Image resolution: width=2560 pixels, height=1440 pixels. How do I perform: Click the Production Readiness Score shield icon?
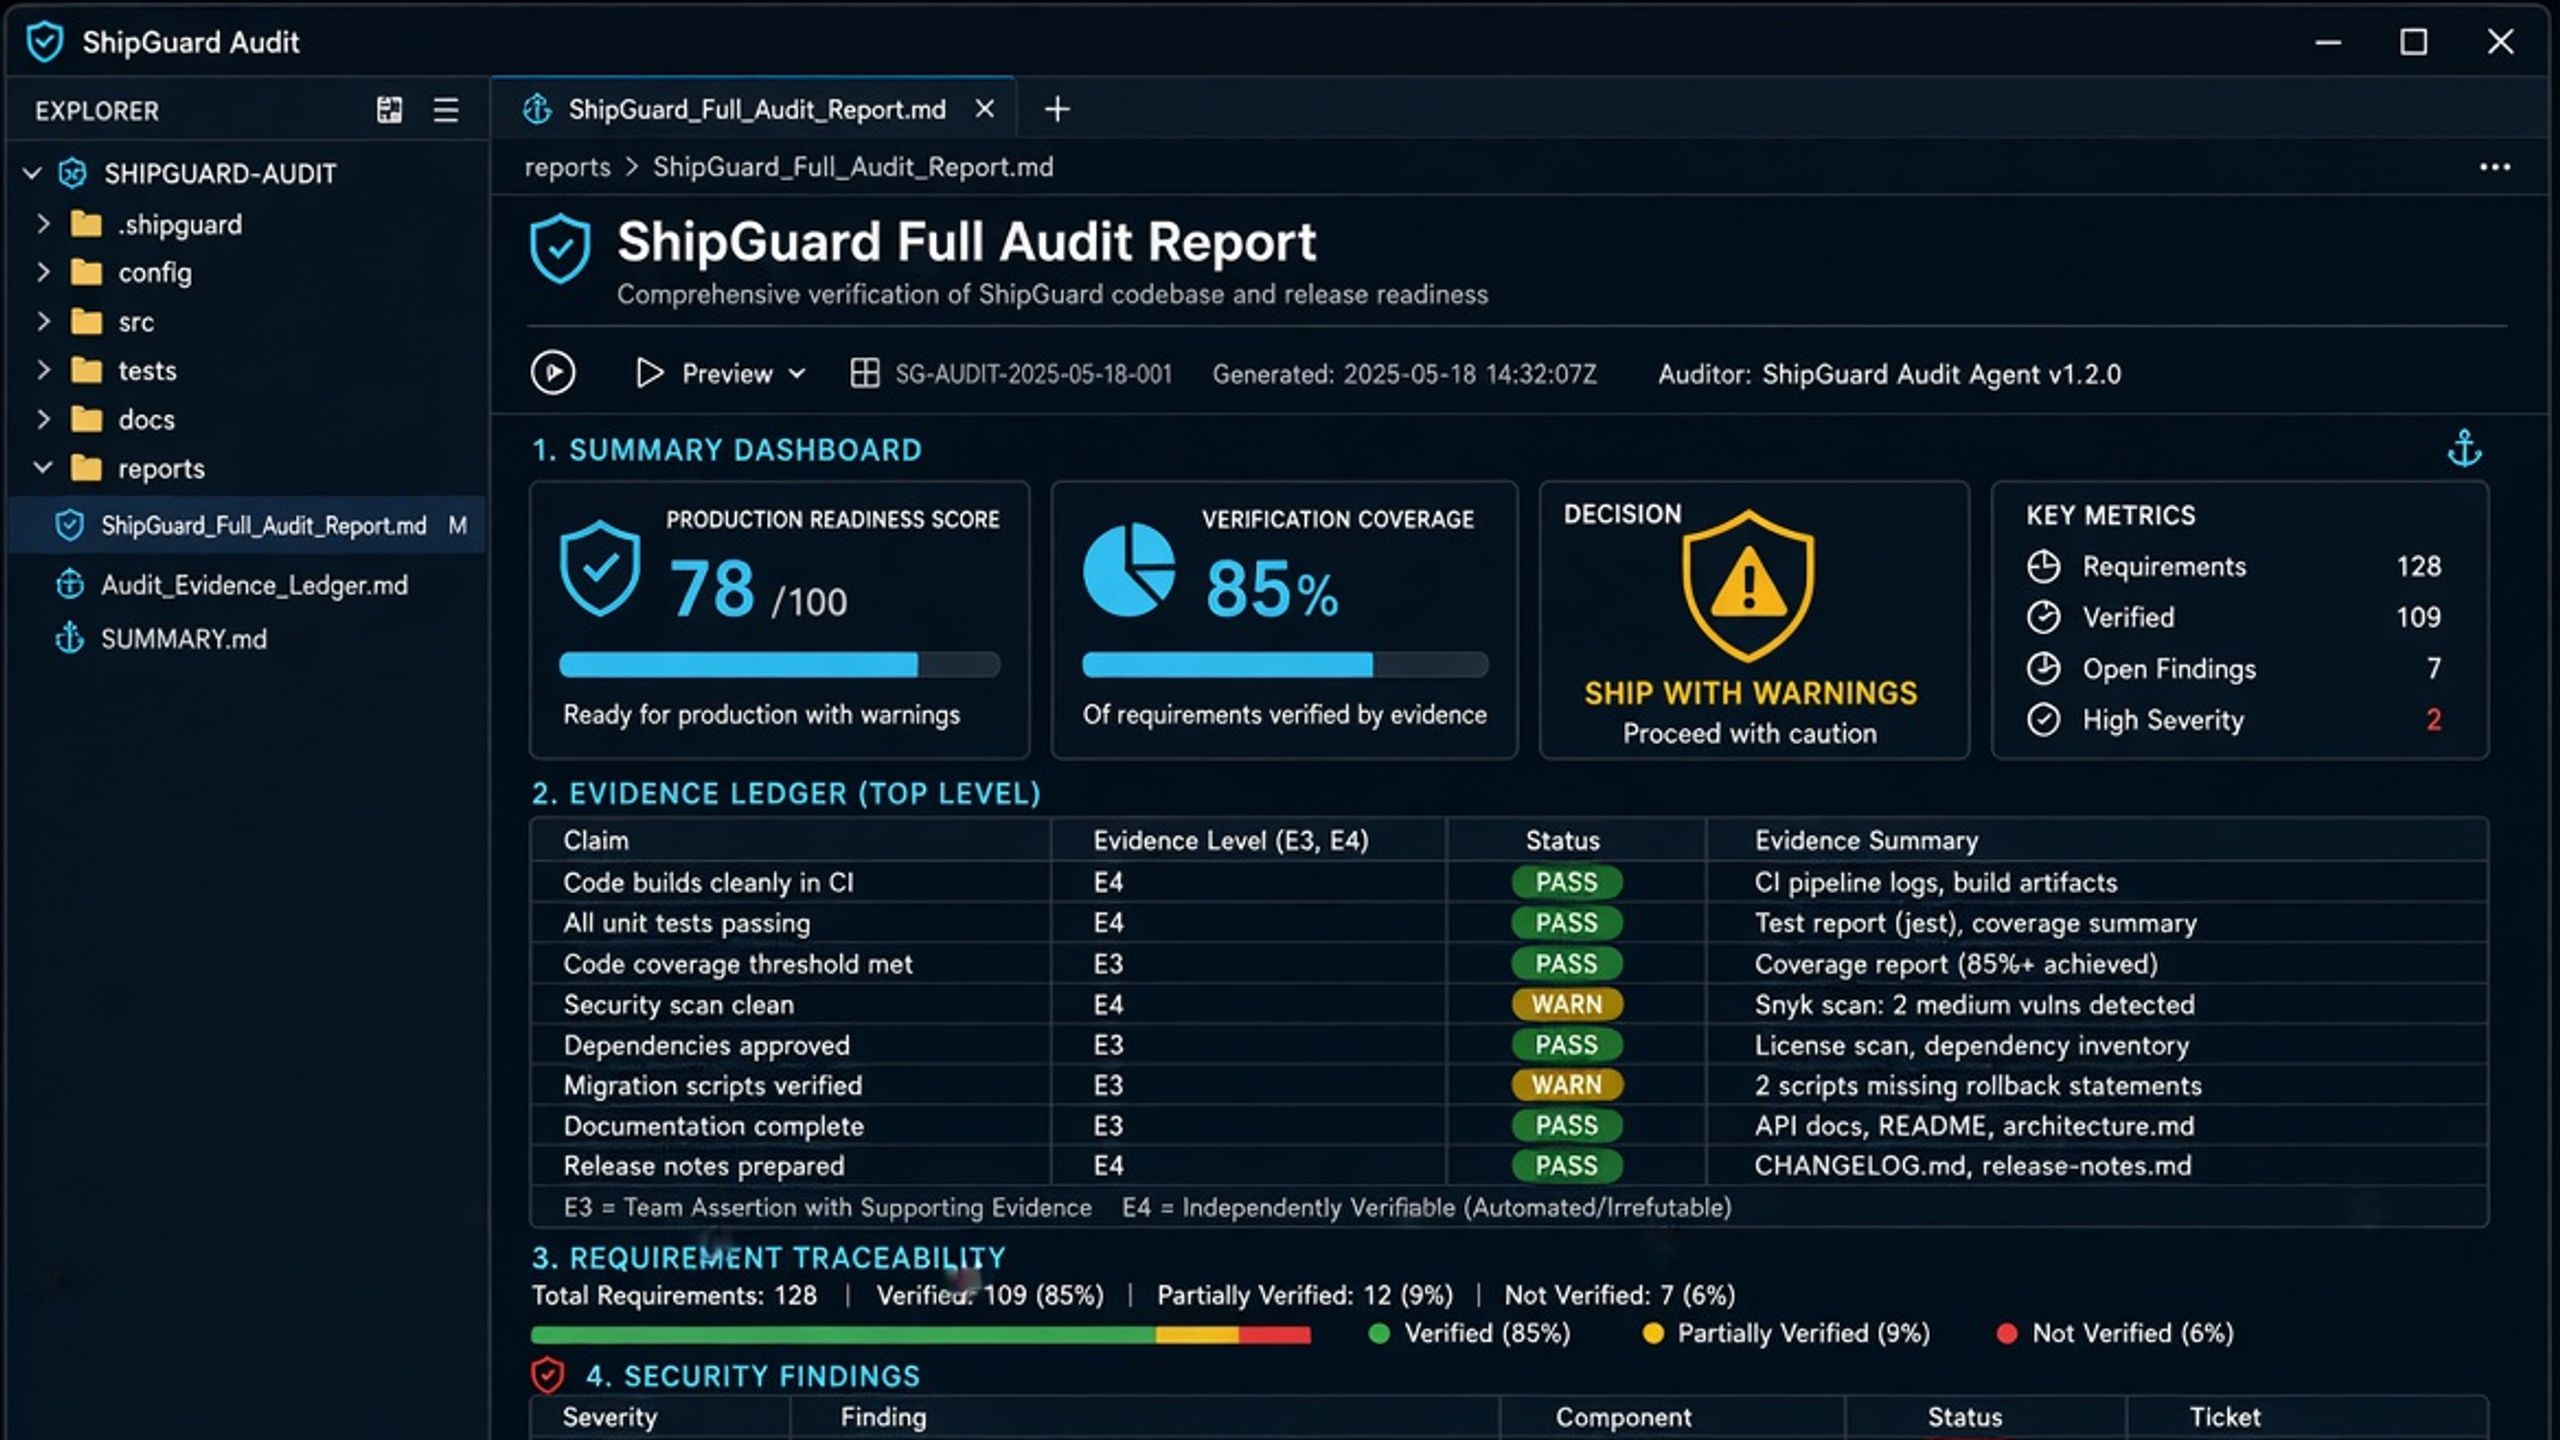point(600,567)
